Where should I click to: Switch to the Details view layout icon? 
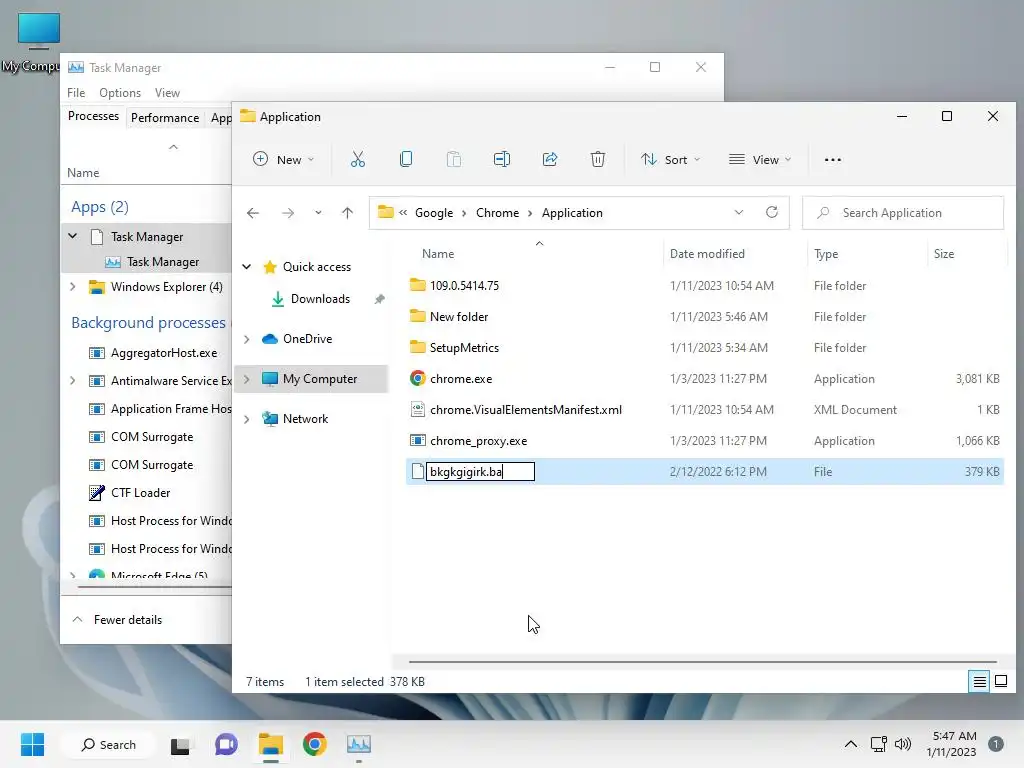[x=979, y=682]
